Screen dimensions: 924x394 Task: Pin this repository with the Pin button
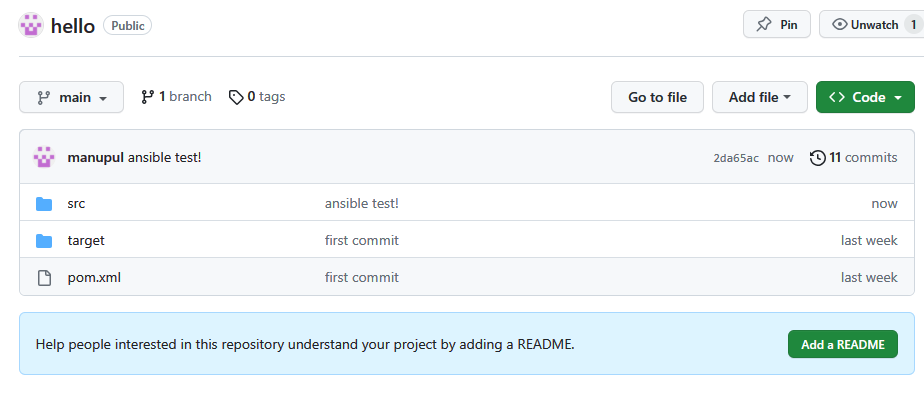(777, 24)
